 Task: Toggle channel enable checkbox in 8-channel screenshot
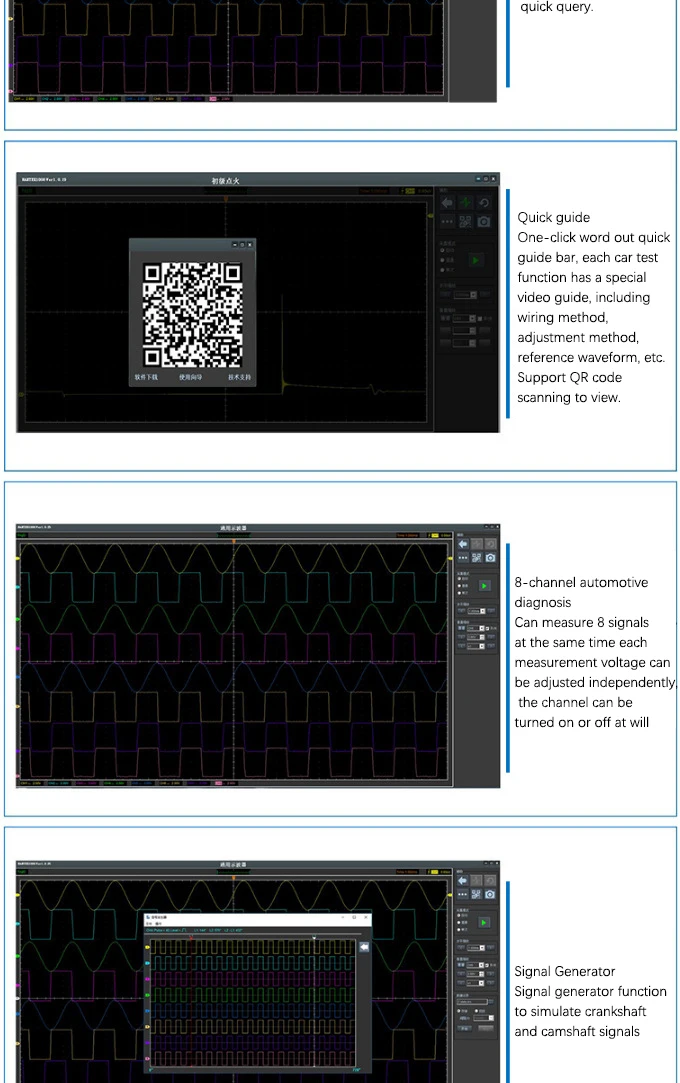[x=487, y=629]
